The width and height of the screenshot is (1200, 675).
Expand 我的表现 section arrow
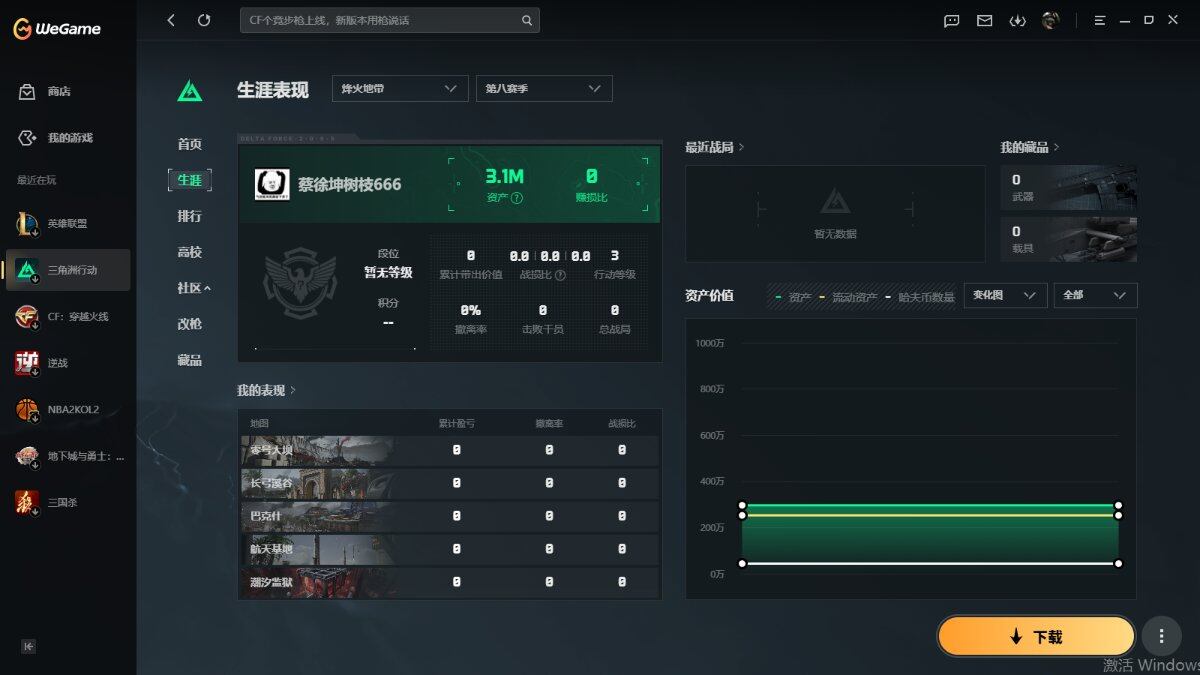coord(293,390)
